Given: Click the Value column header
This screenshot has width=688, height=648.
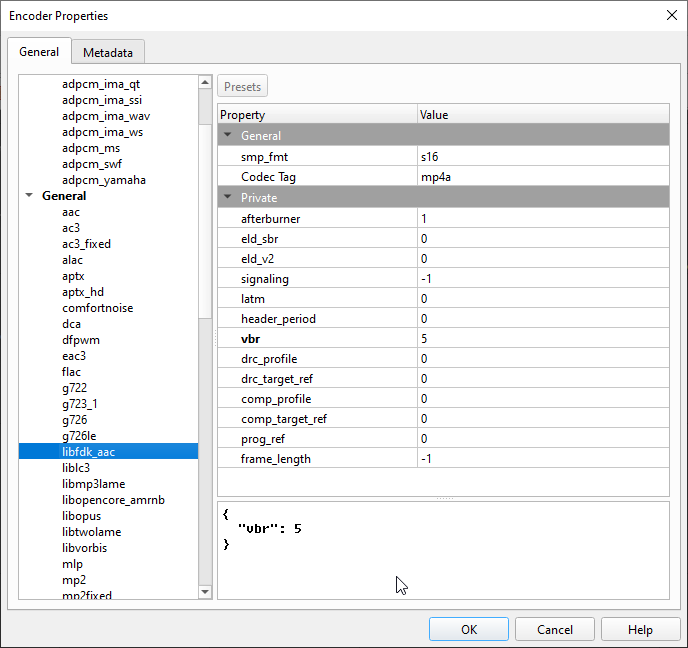Looking at the screenshot, I should click(x=543, y=115).
